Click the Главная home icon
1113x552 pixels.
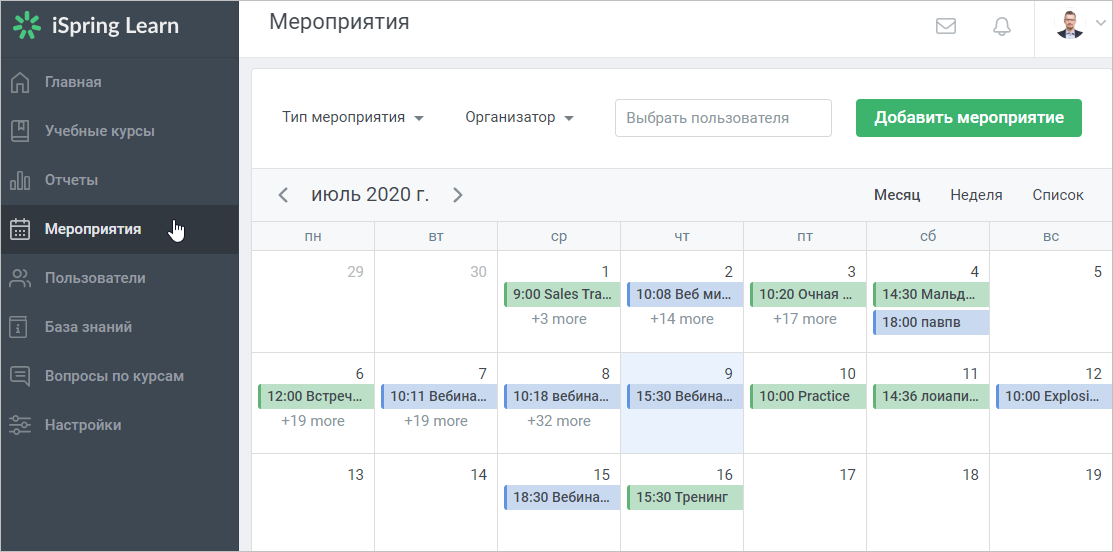click(x=20, y=82)
